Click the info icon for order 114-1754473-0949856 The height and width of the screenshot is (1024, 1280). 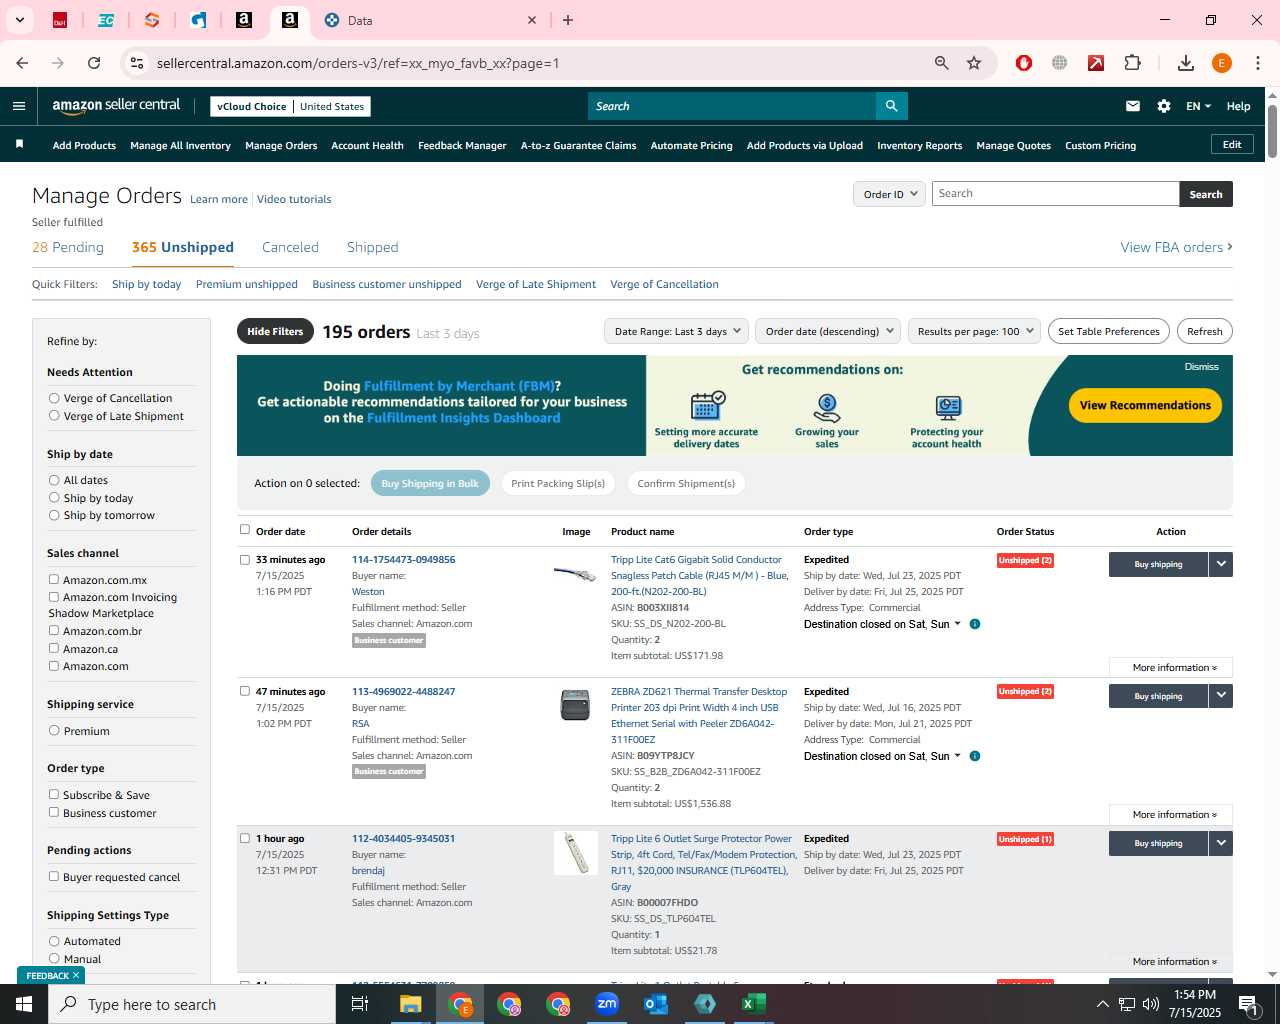point(975,624)
